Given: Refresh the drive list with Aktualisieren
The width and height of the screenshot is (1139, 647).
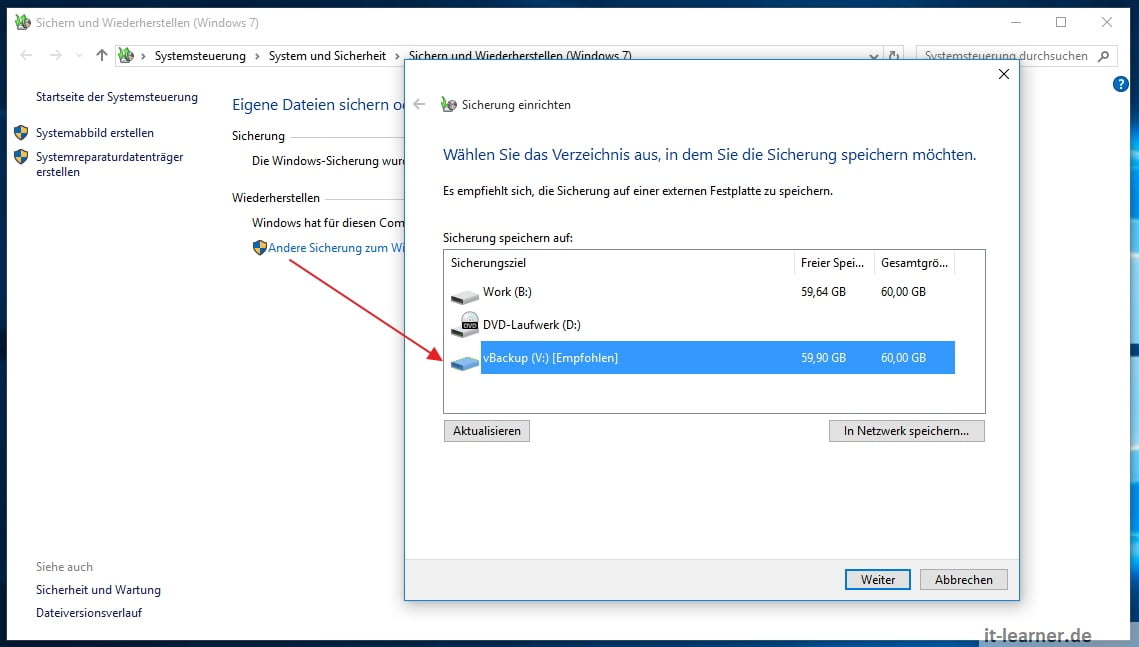Looking at the screenshot, I should tap(486, 430).
